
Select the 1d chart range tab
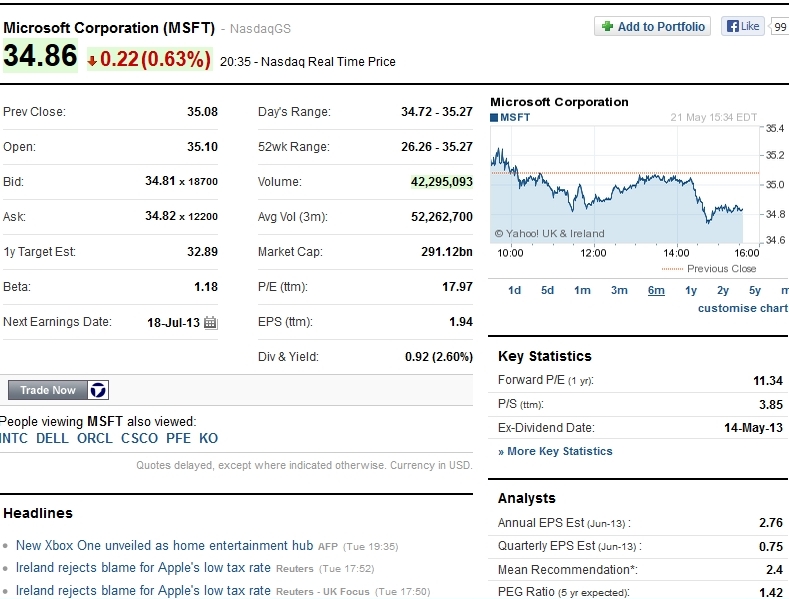tap(514, 290)
